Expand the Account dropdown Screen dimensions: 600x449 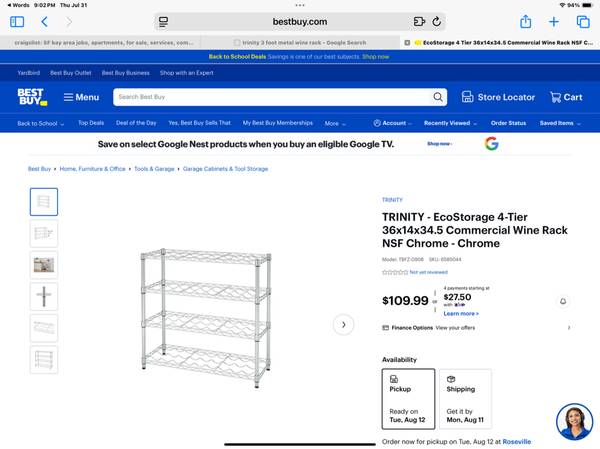click(393, 123)
